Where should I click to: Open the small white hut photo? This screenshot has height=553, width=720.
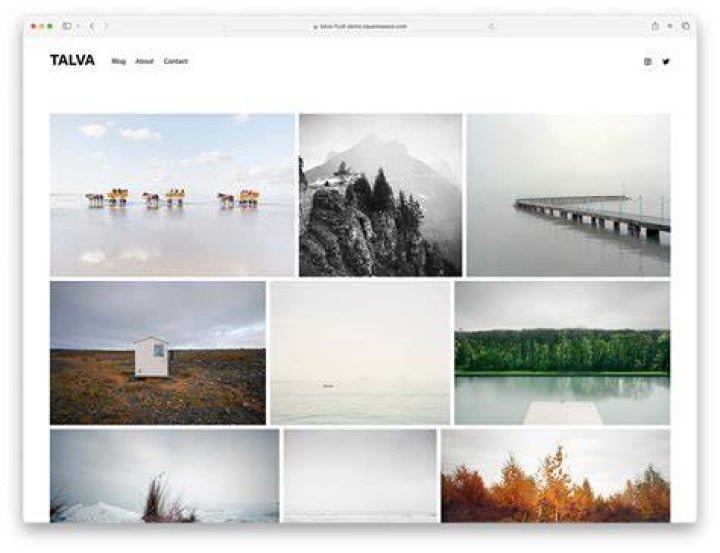tap(158, 353)
